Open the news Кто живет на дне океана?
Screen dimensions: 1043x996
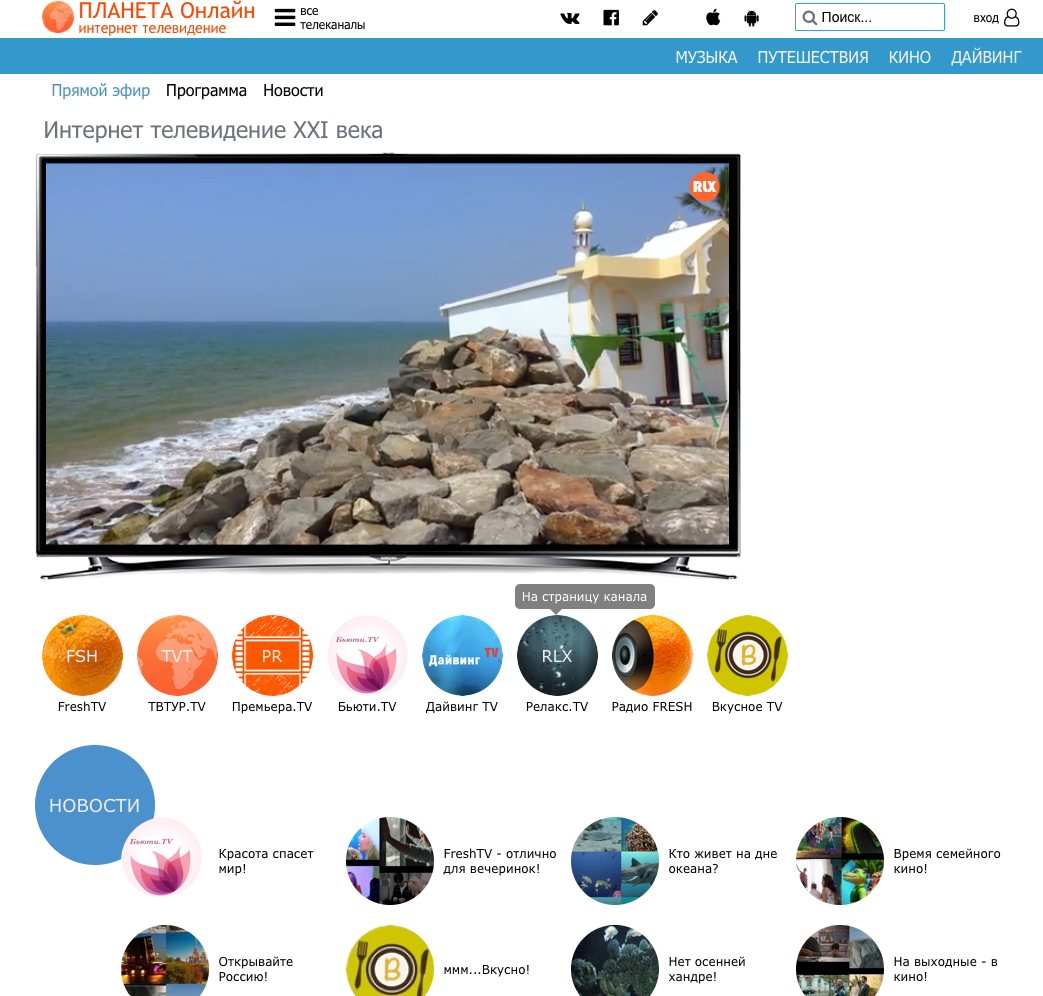point(720,861)
